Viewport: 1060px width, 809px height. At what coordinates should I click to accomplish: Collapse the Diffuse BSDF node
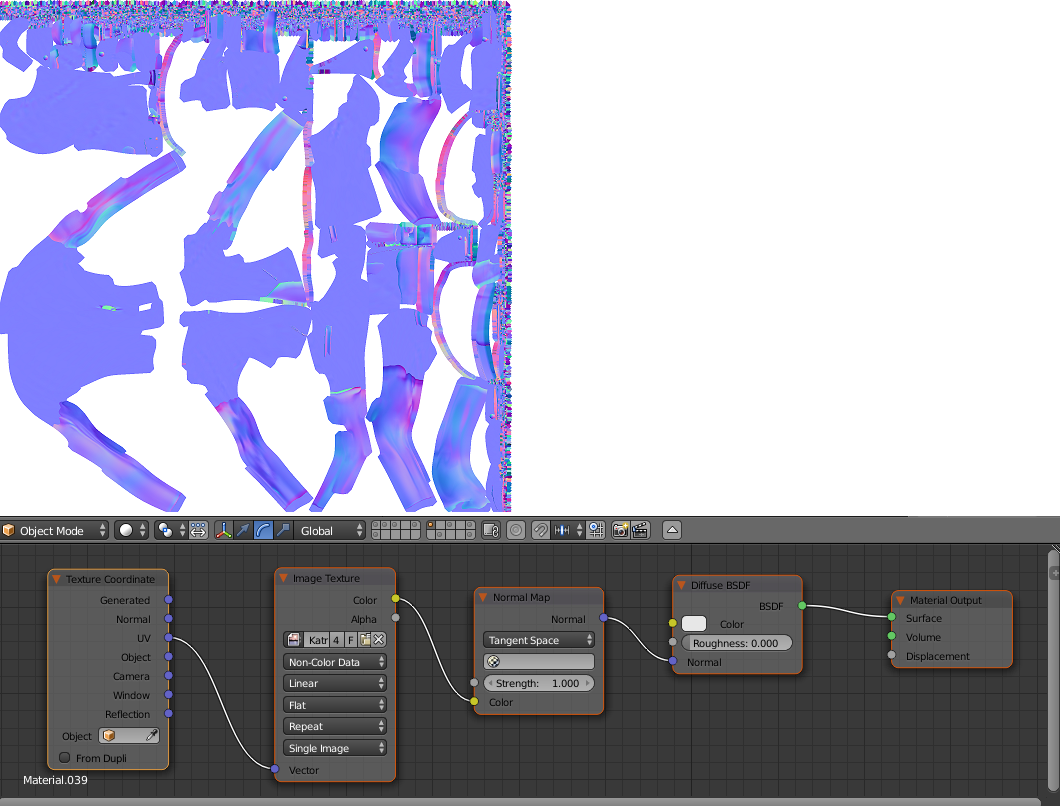point(681,585)
